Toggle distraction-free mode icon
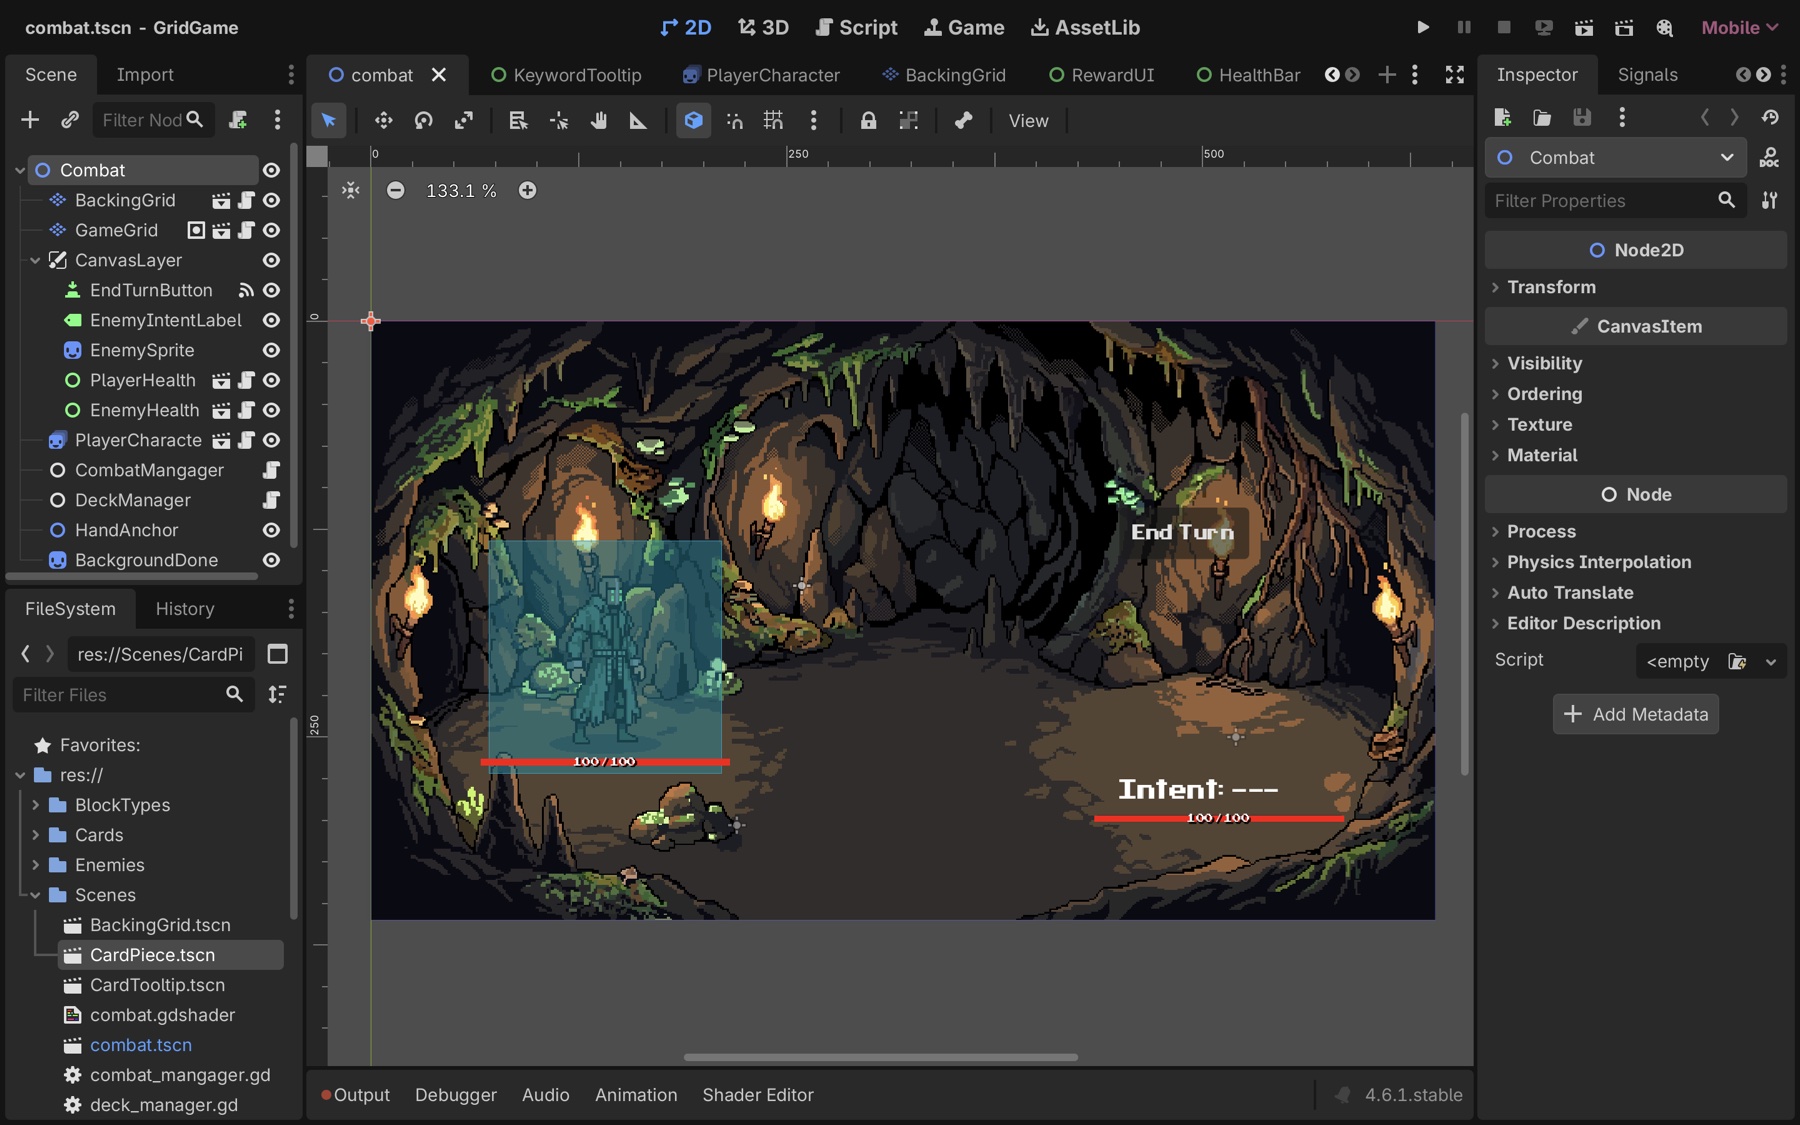This screenshot has height=1125, width=1800. (x=1455, y=74)
